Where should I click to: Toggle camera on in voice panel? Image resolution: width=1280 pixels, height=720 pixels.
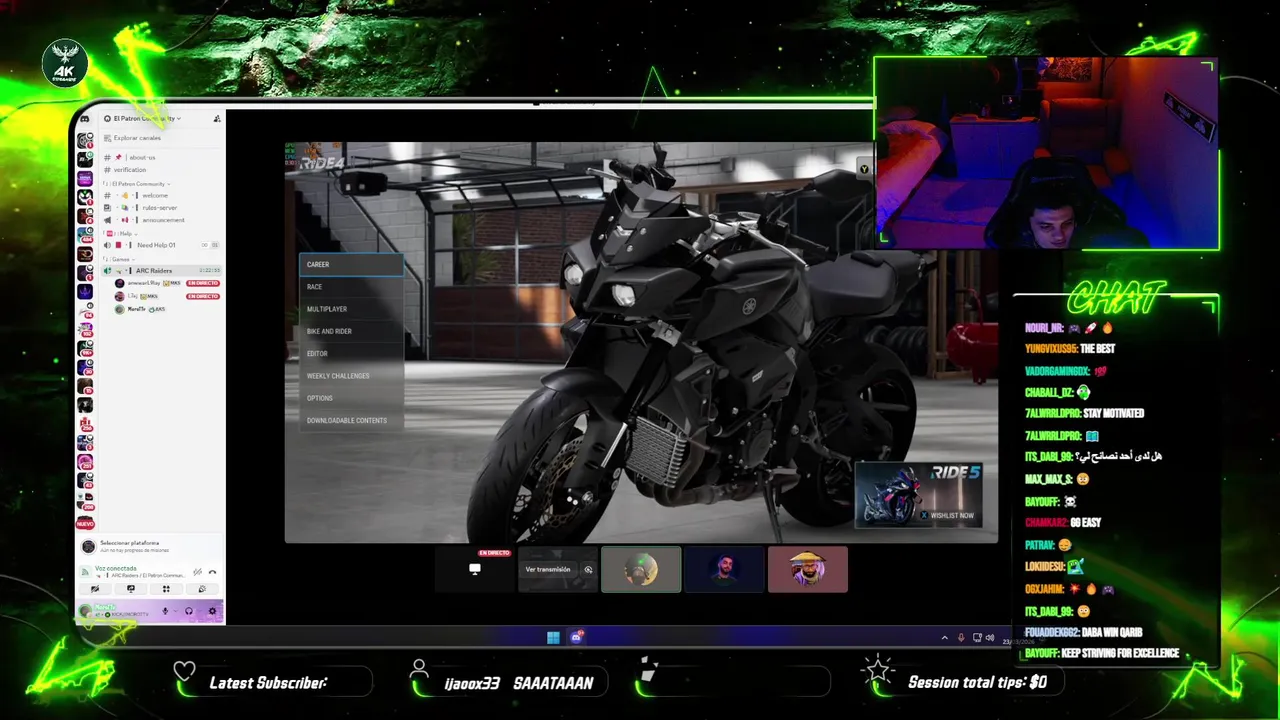(x=95, y=589)
